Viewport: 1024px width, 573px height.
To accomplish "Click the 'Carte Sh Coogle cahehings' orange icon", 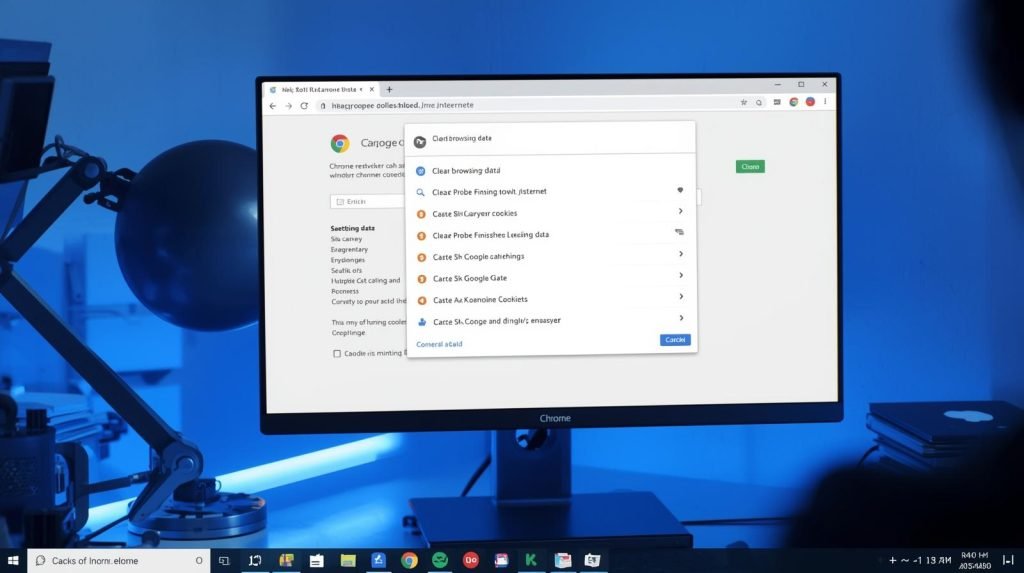I will (422, 257).
